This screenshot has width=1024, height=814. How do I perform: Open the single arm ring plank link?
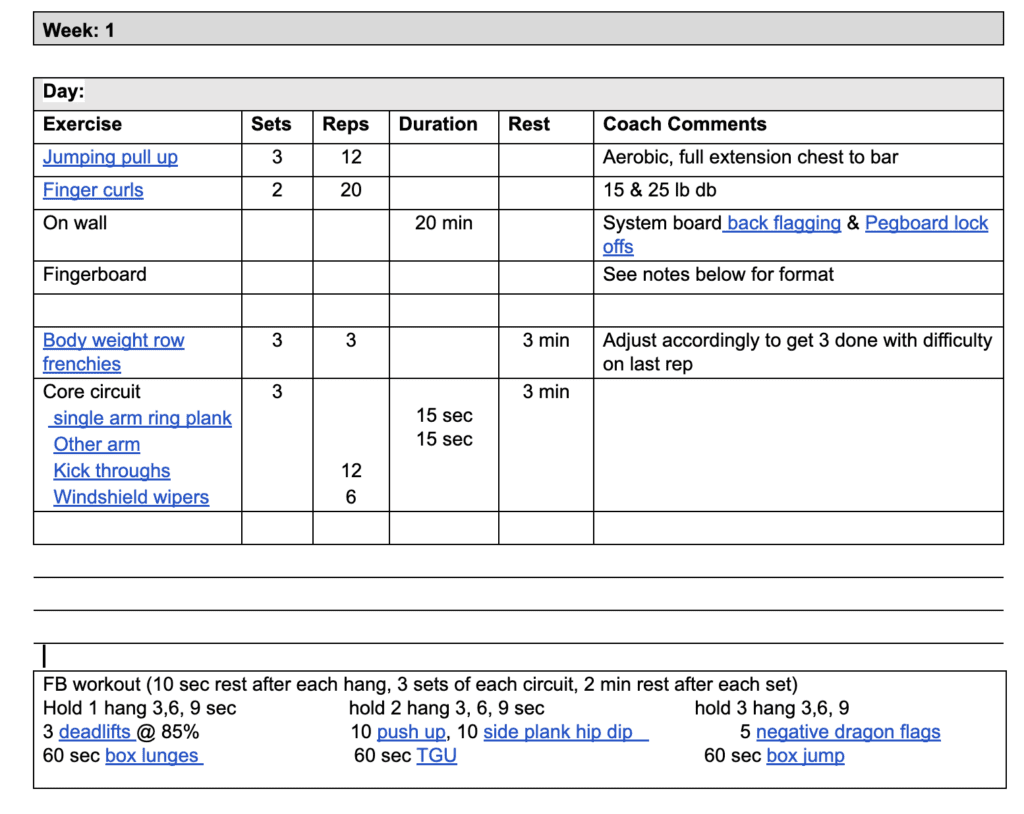[x=141, y=417]
